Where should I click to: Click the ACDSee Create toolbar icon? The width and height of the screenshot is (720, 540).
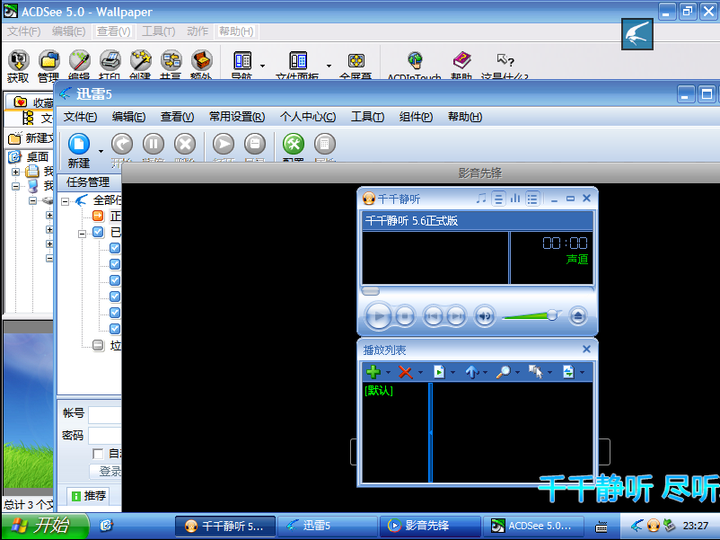pyautogui.click(x=141, y=60)
